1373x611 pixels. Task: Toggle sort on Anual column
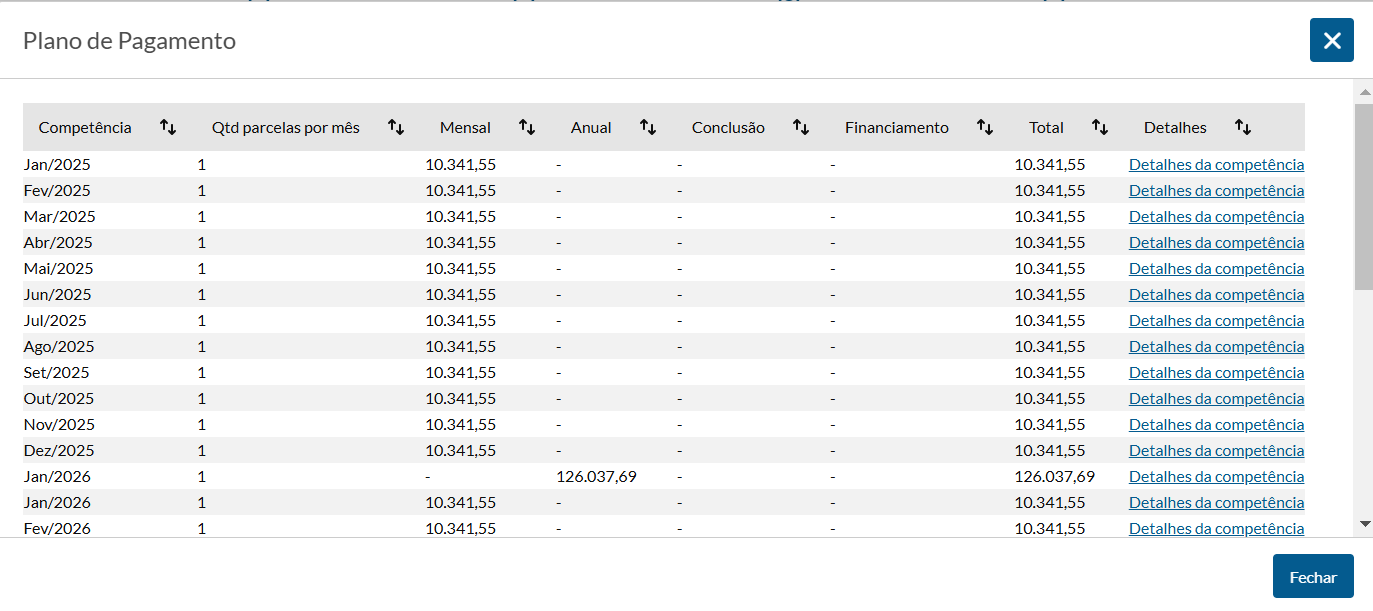click(x=648, y=127)
